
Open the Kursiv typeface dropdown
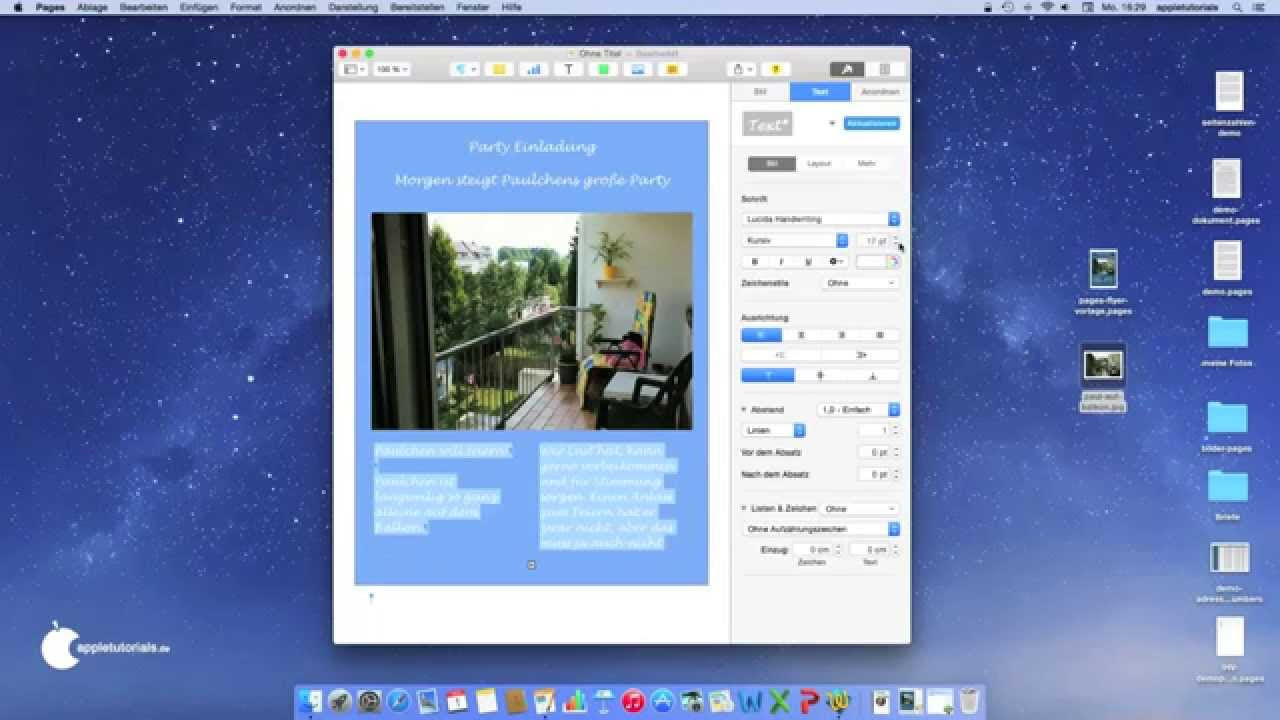tap(795, 241)
